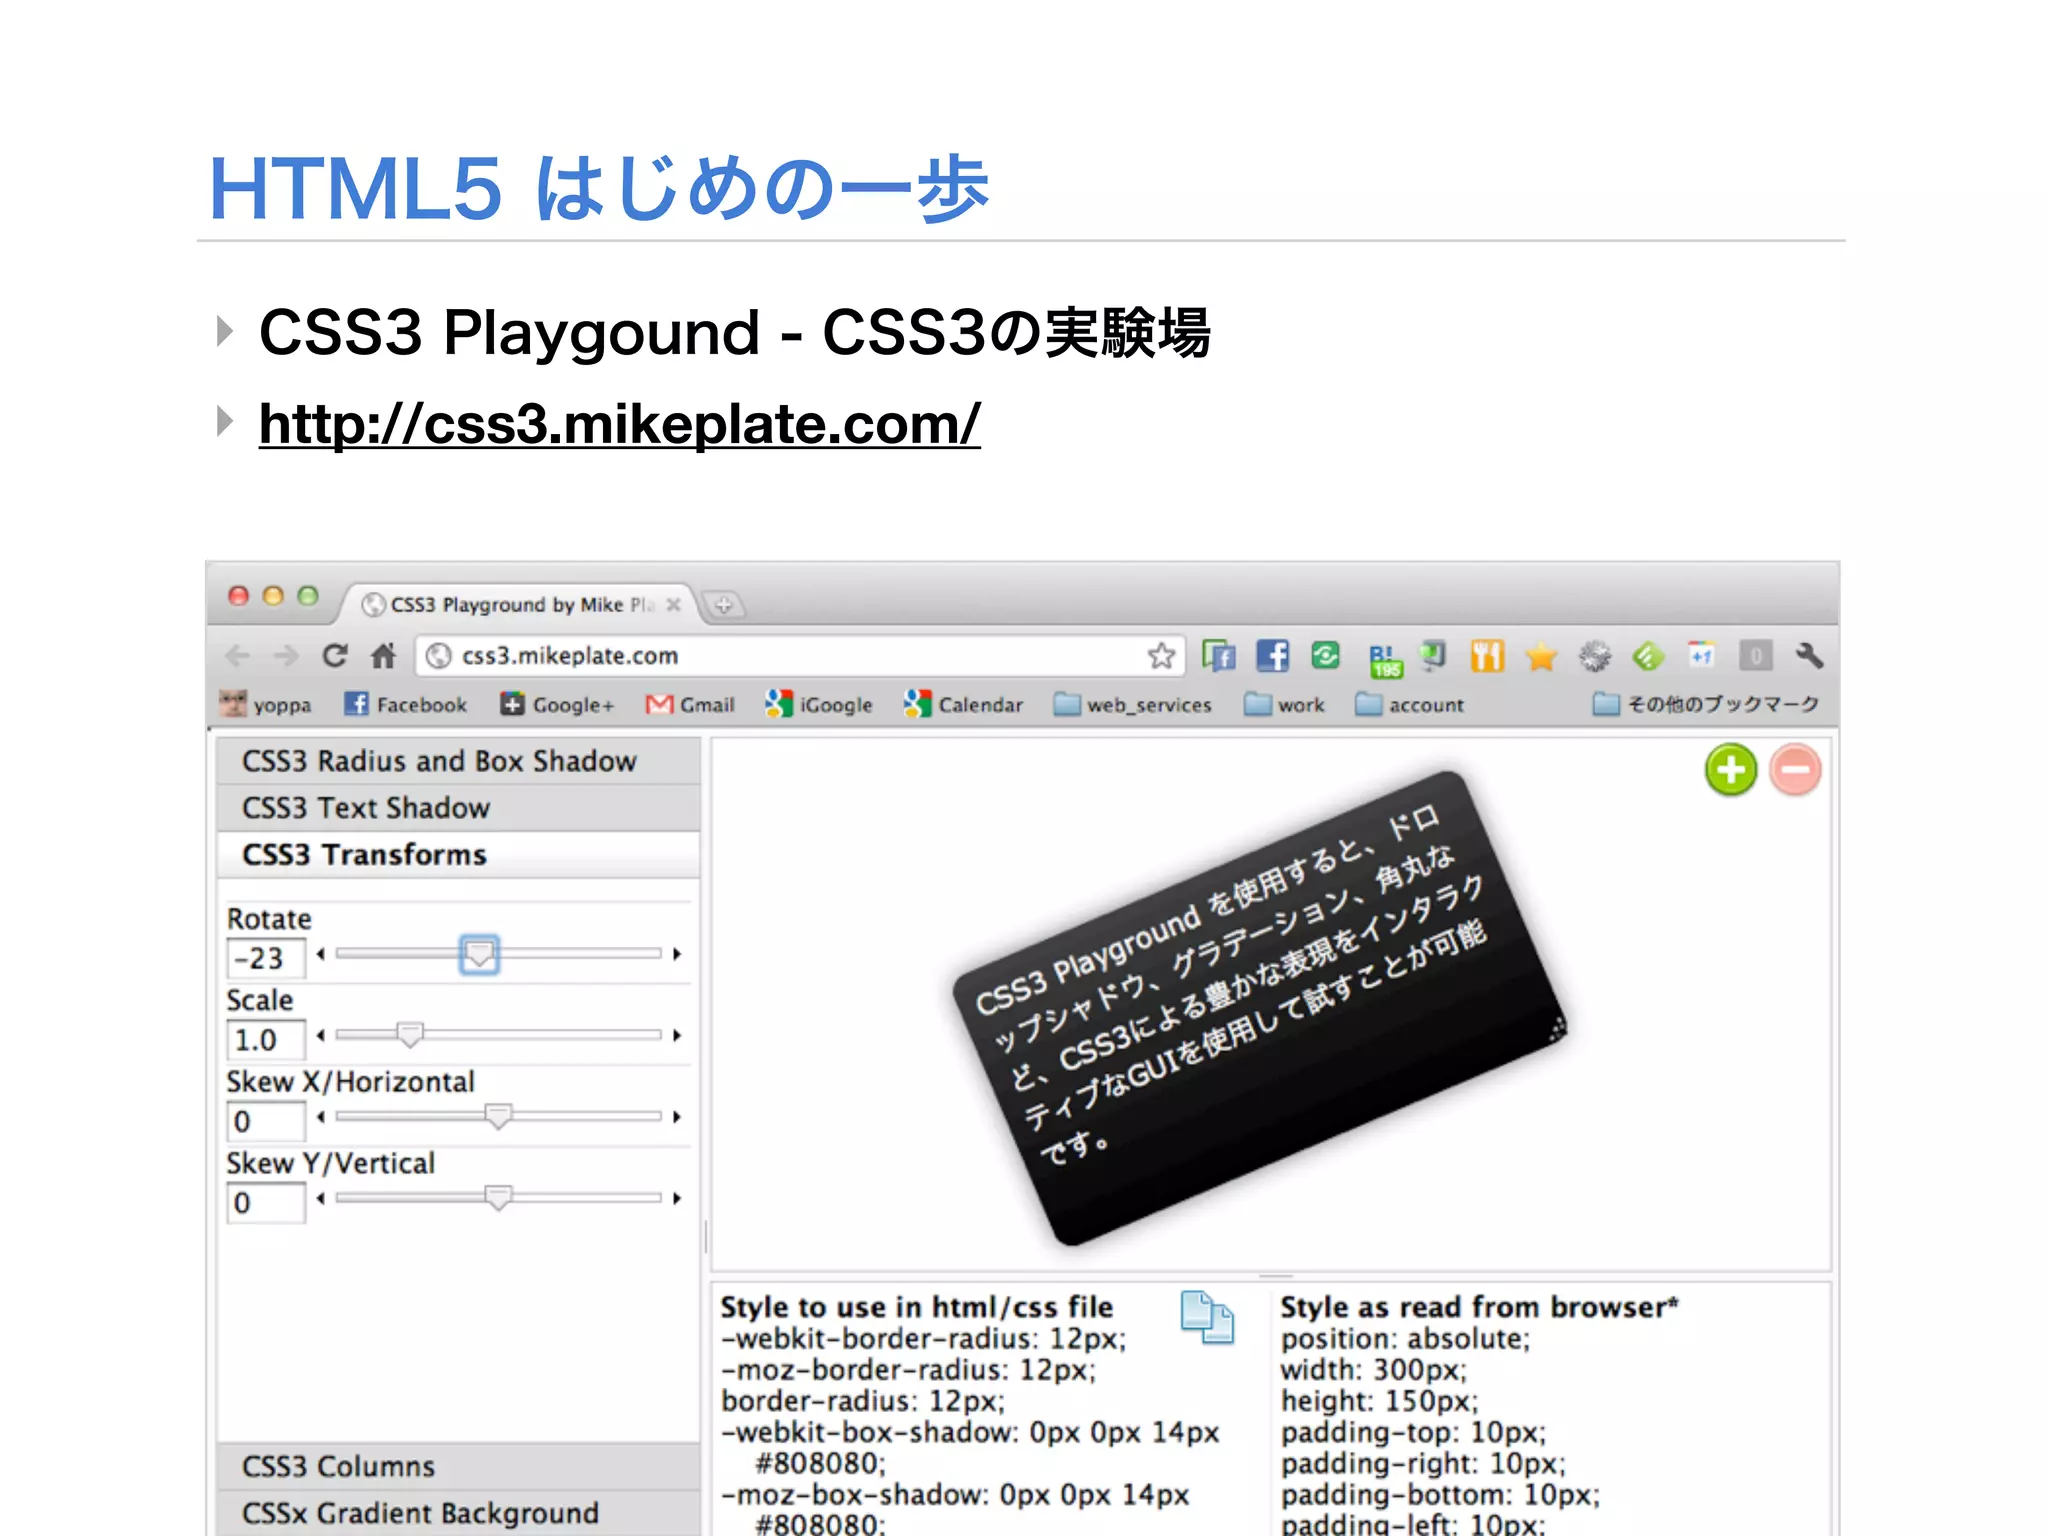Expand the work bookmark folder
This screenshot has height=1536, width=2048.
point(1284,704)
